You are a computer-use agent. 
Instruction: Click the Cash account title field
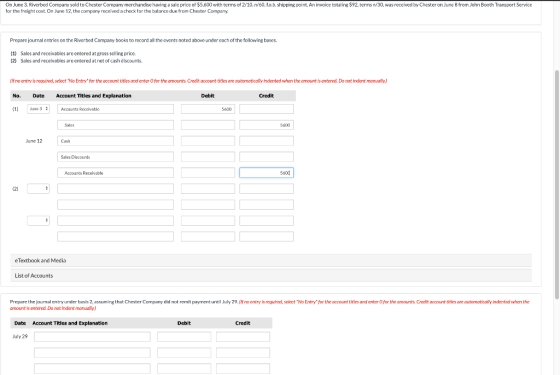point(115,141)
